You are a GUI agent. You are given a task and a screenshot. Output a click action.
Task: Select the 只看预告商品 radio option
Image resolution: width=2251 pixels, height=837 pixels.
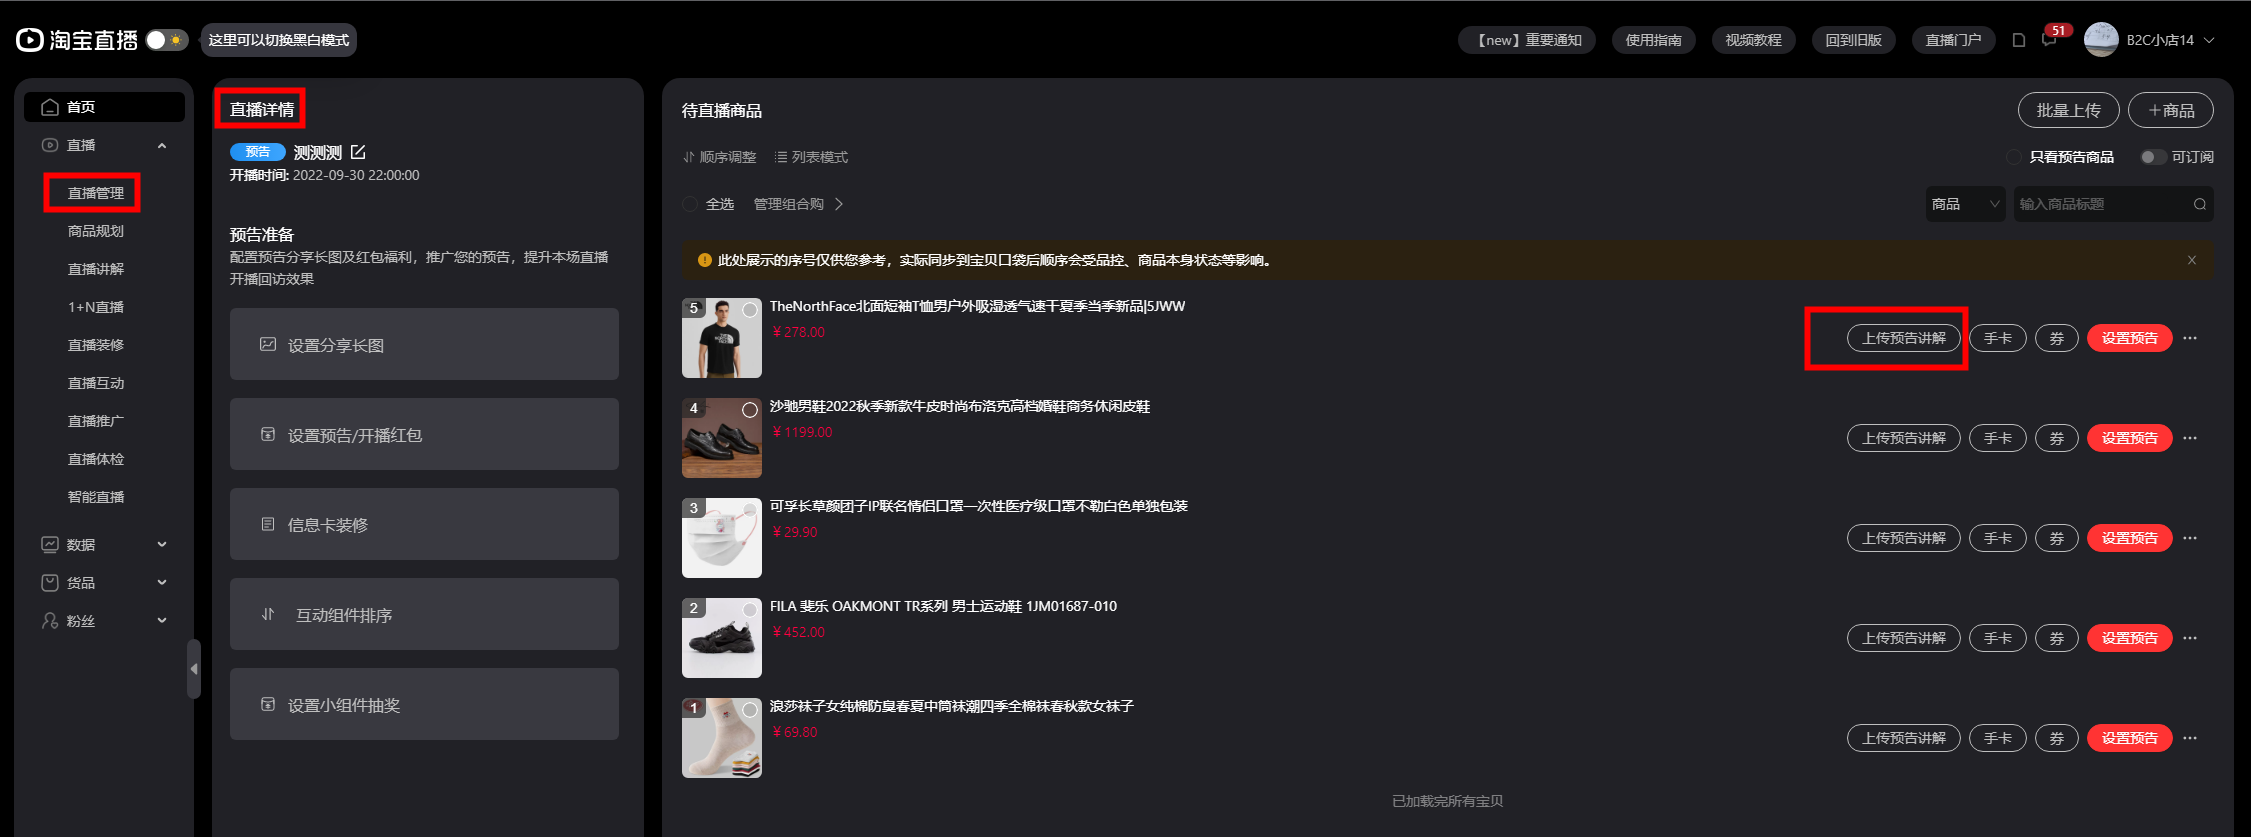coord(2014,157)
